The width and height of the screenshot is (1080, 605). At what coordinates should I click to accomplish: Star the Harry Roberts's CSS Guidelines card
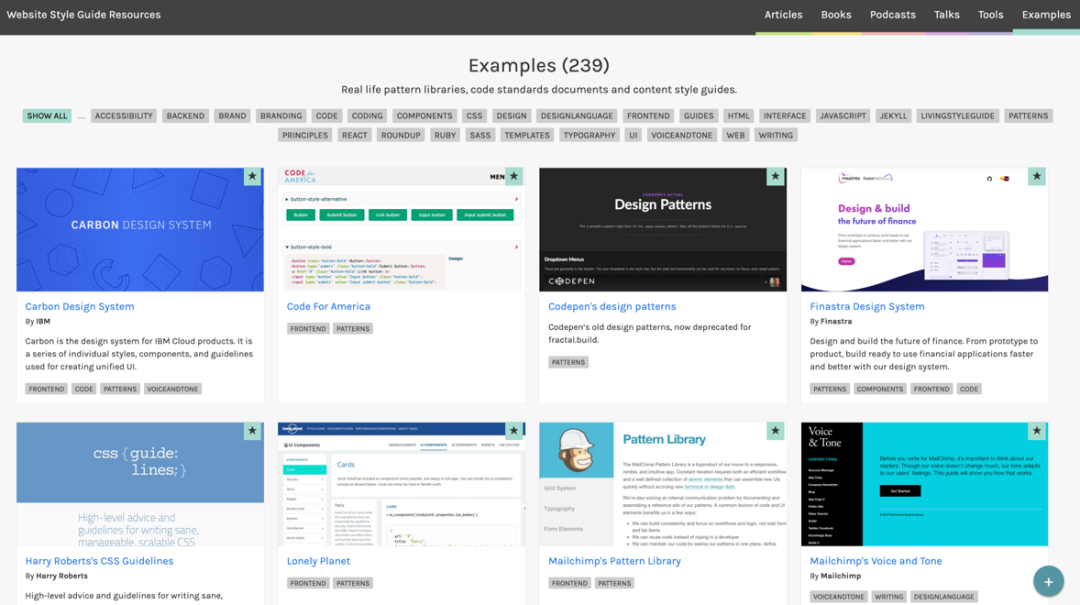[252, 431]
